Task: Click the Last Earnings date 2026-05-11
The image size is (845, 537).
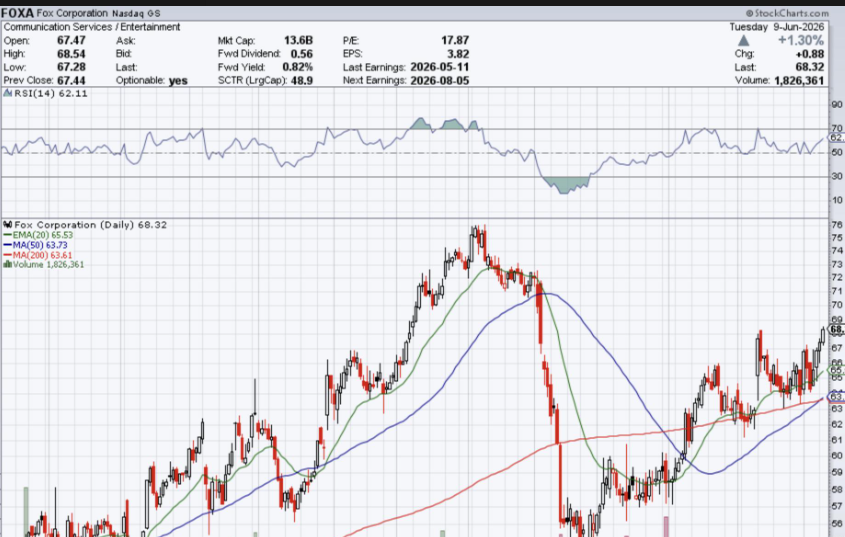Action: (x=439, y=67)
